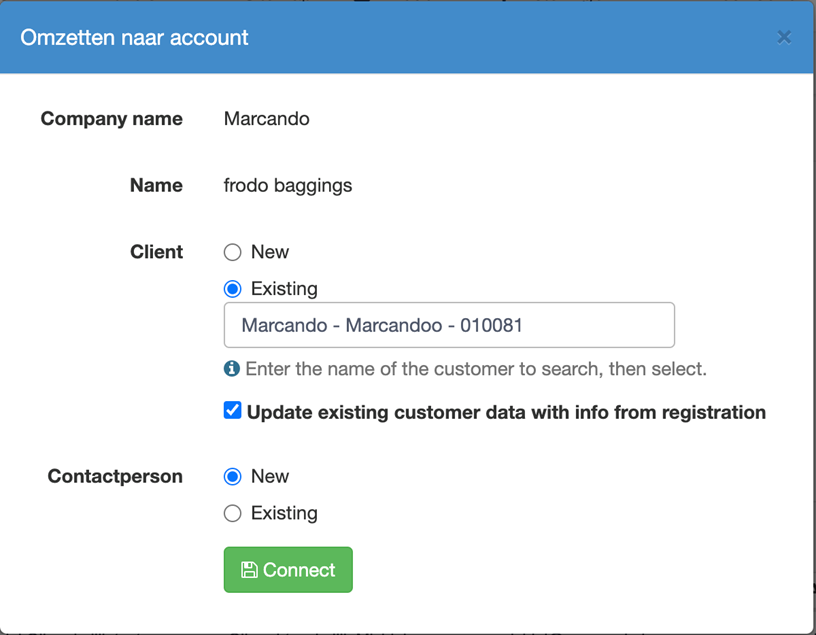This screenshot has width=816, height=635.
Task: Click the blue info icon beside the search hint
Action: tap(232, 369)
